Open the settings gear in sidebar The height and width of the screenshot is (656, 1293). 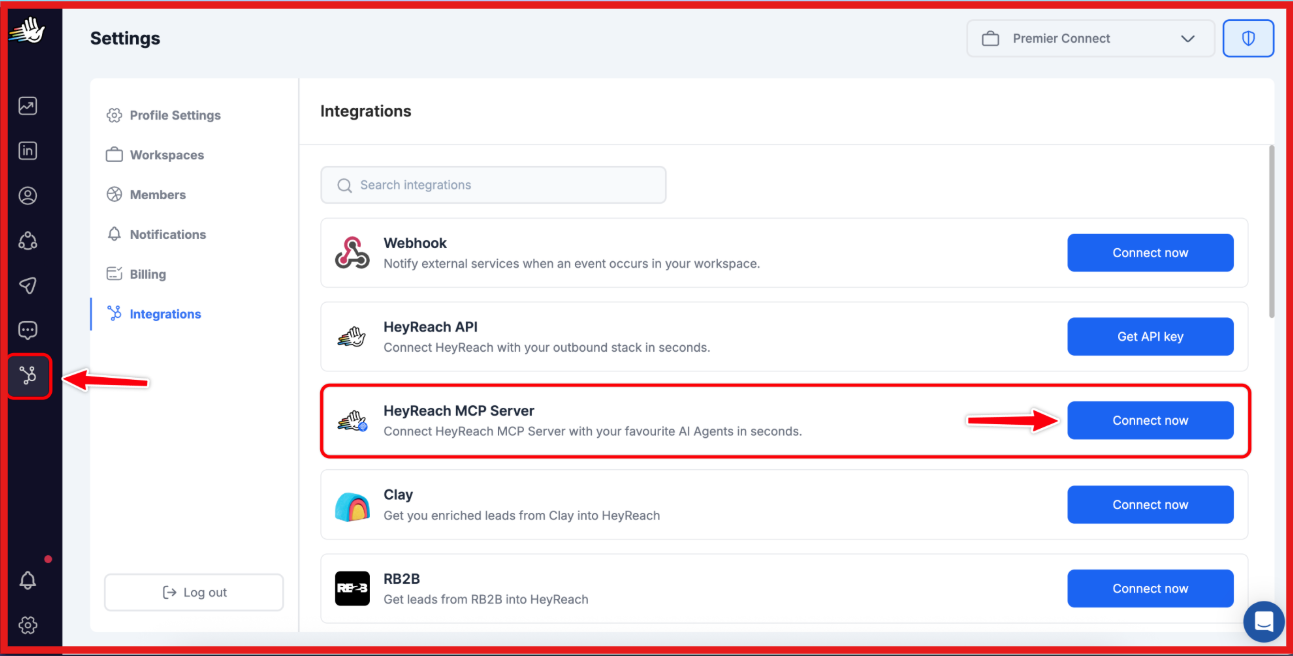(28, 626)
